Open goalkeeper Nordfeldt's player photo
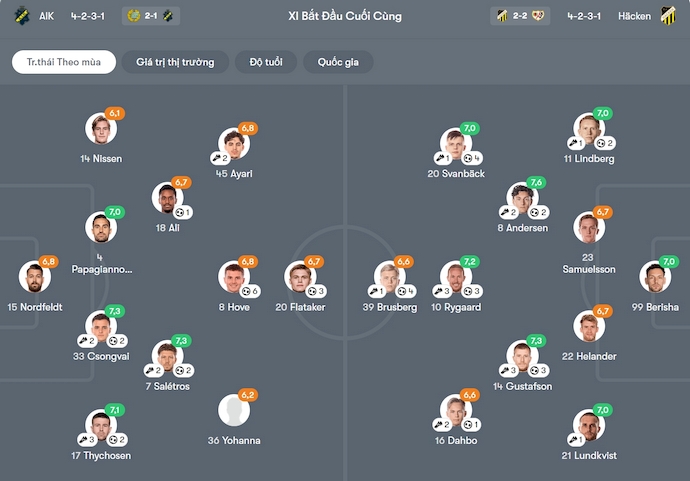690x481 pixels. (34, 277)
